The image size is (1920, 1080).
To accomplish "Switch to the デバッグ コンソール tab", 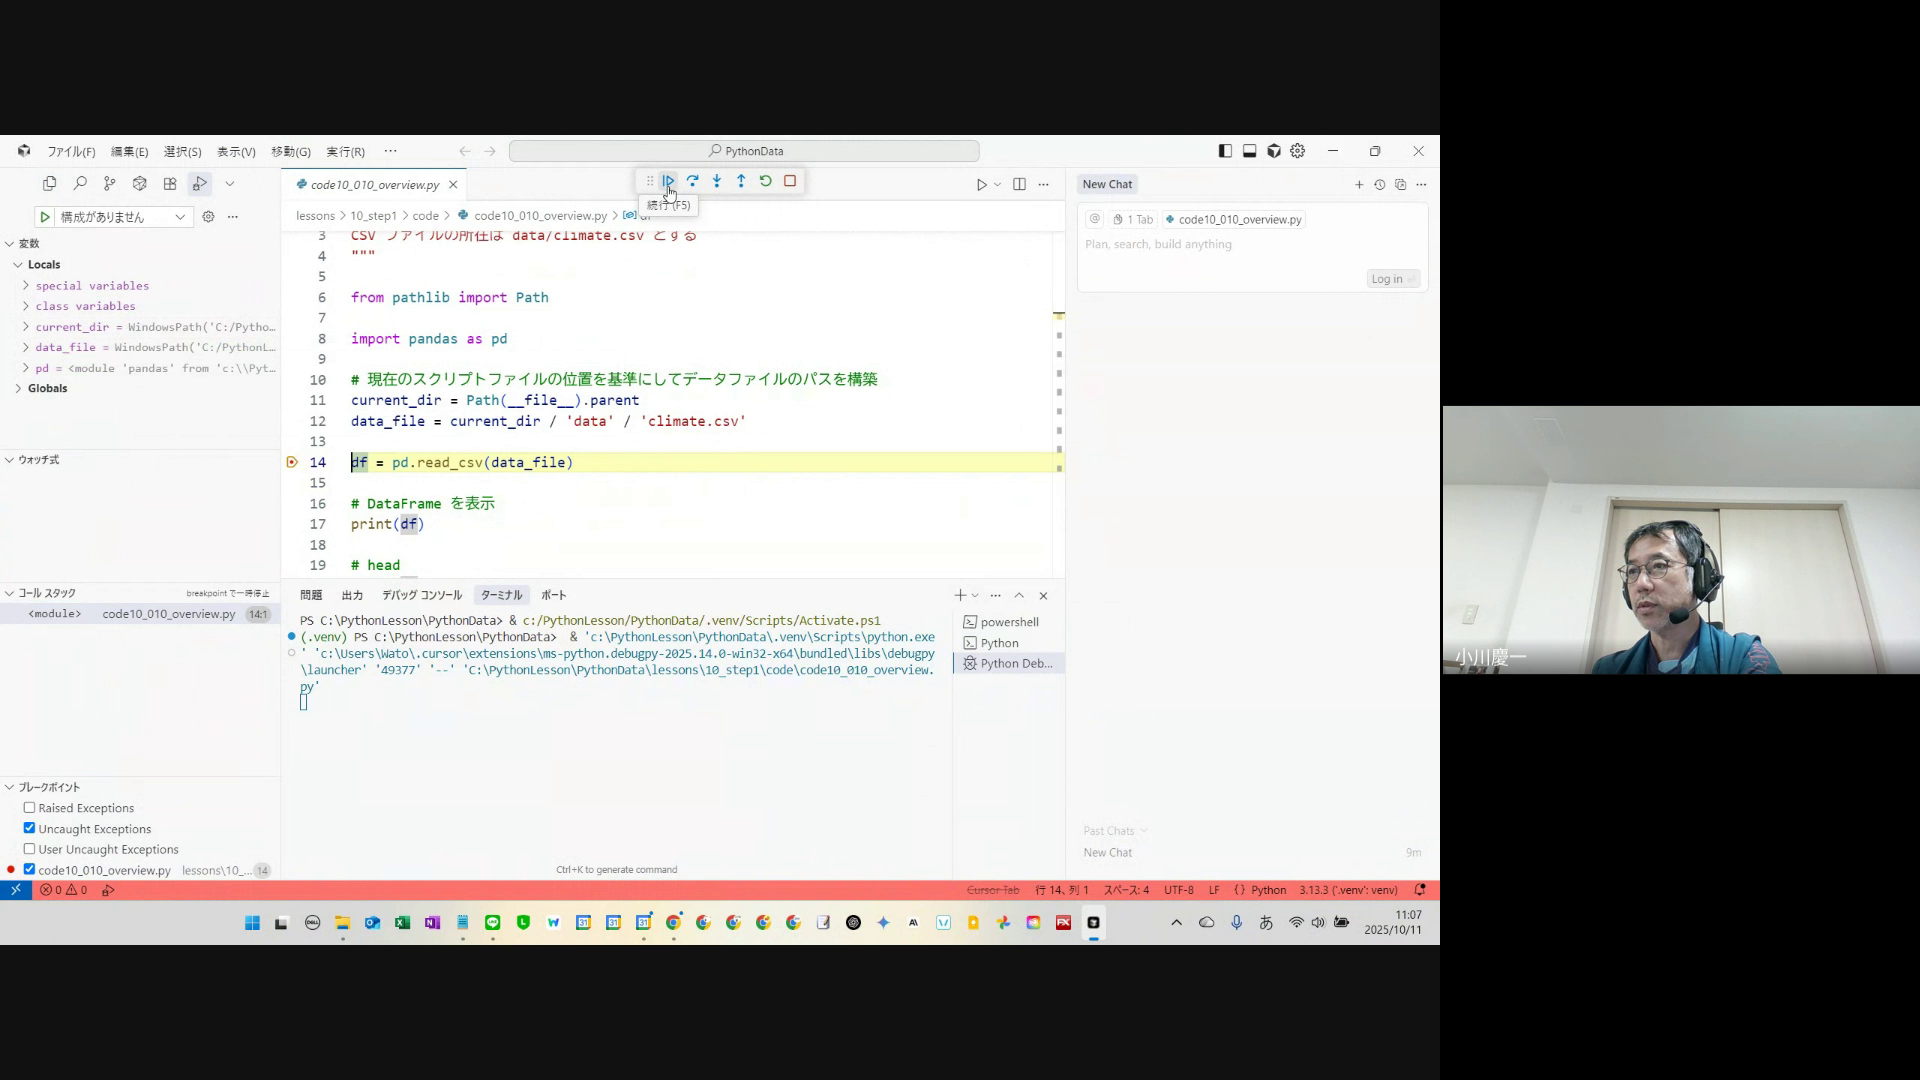I will [421, 595].
